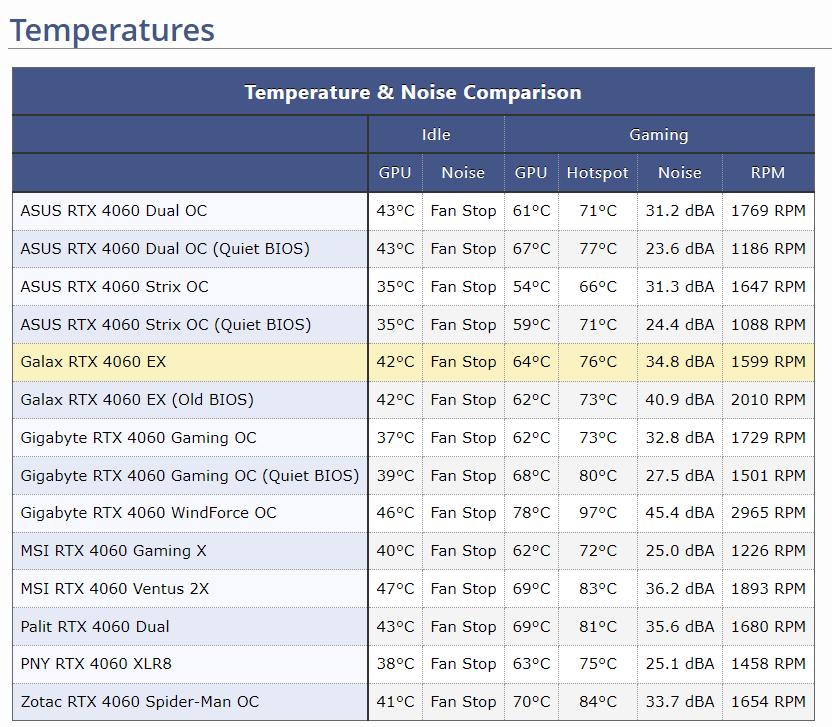Click the 1729 RPM value

coord(768,438)
